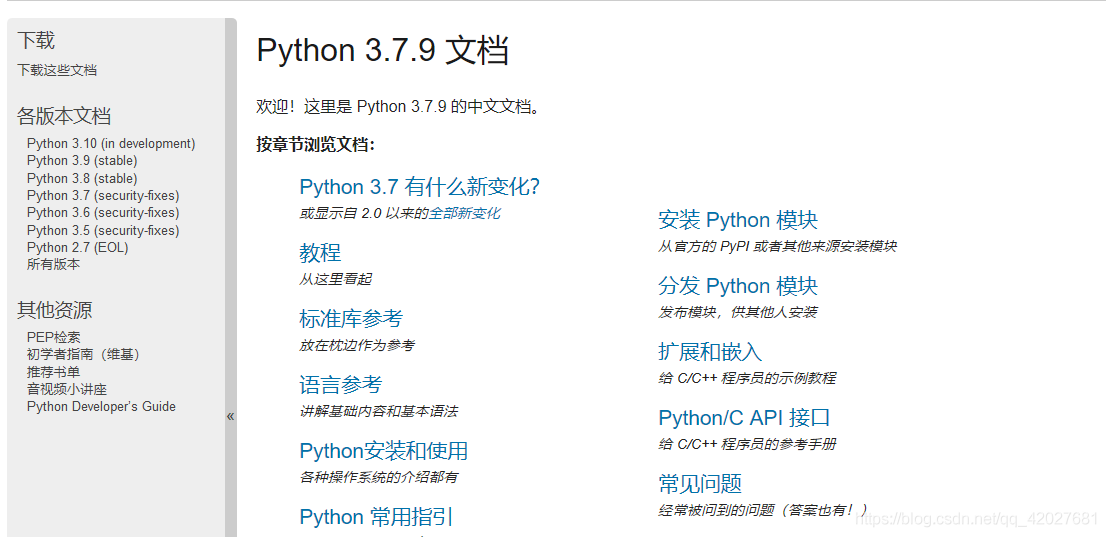Open Python 3.8 (stable) documentation
This screenshot has width=1106, height=537.
click(x=83, y=179)
